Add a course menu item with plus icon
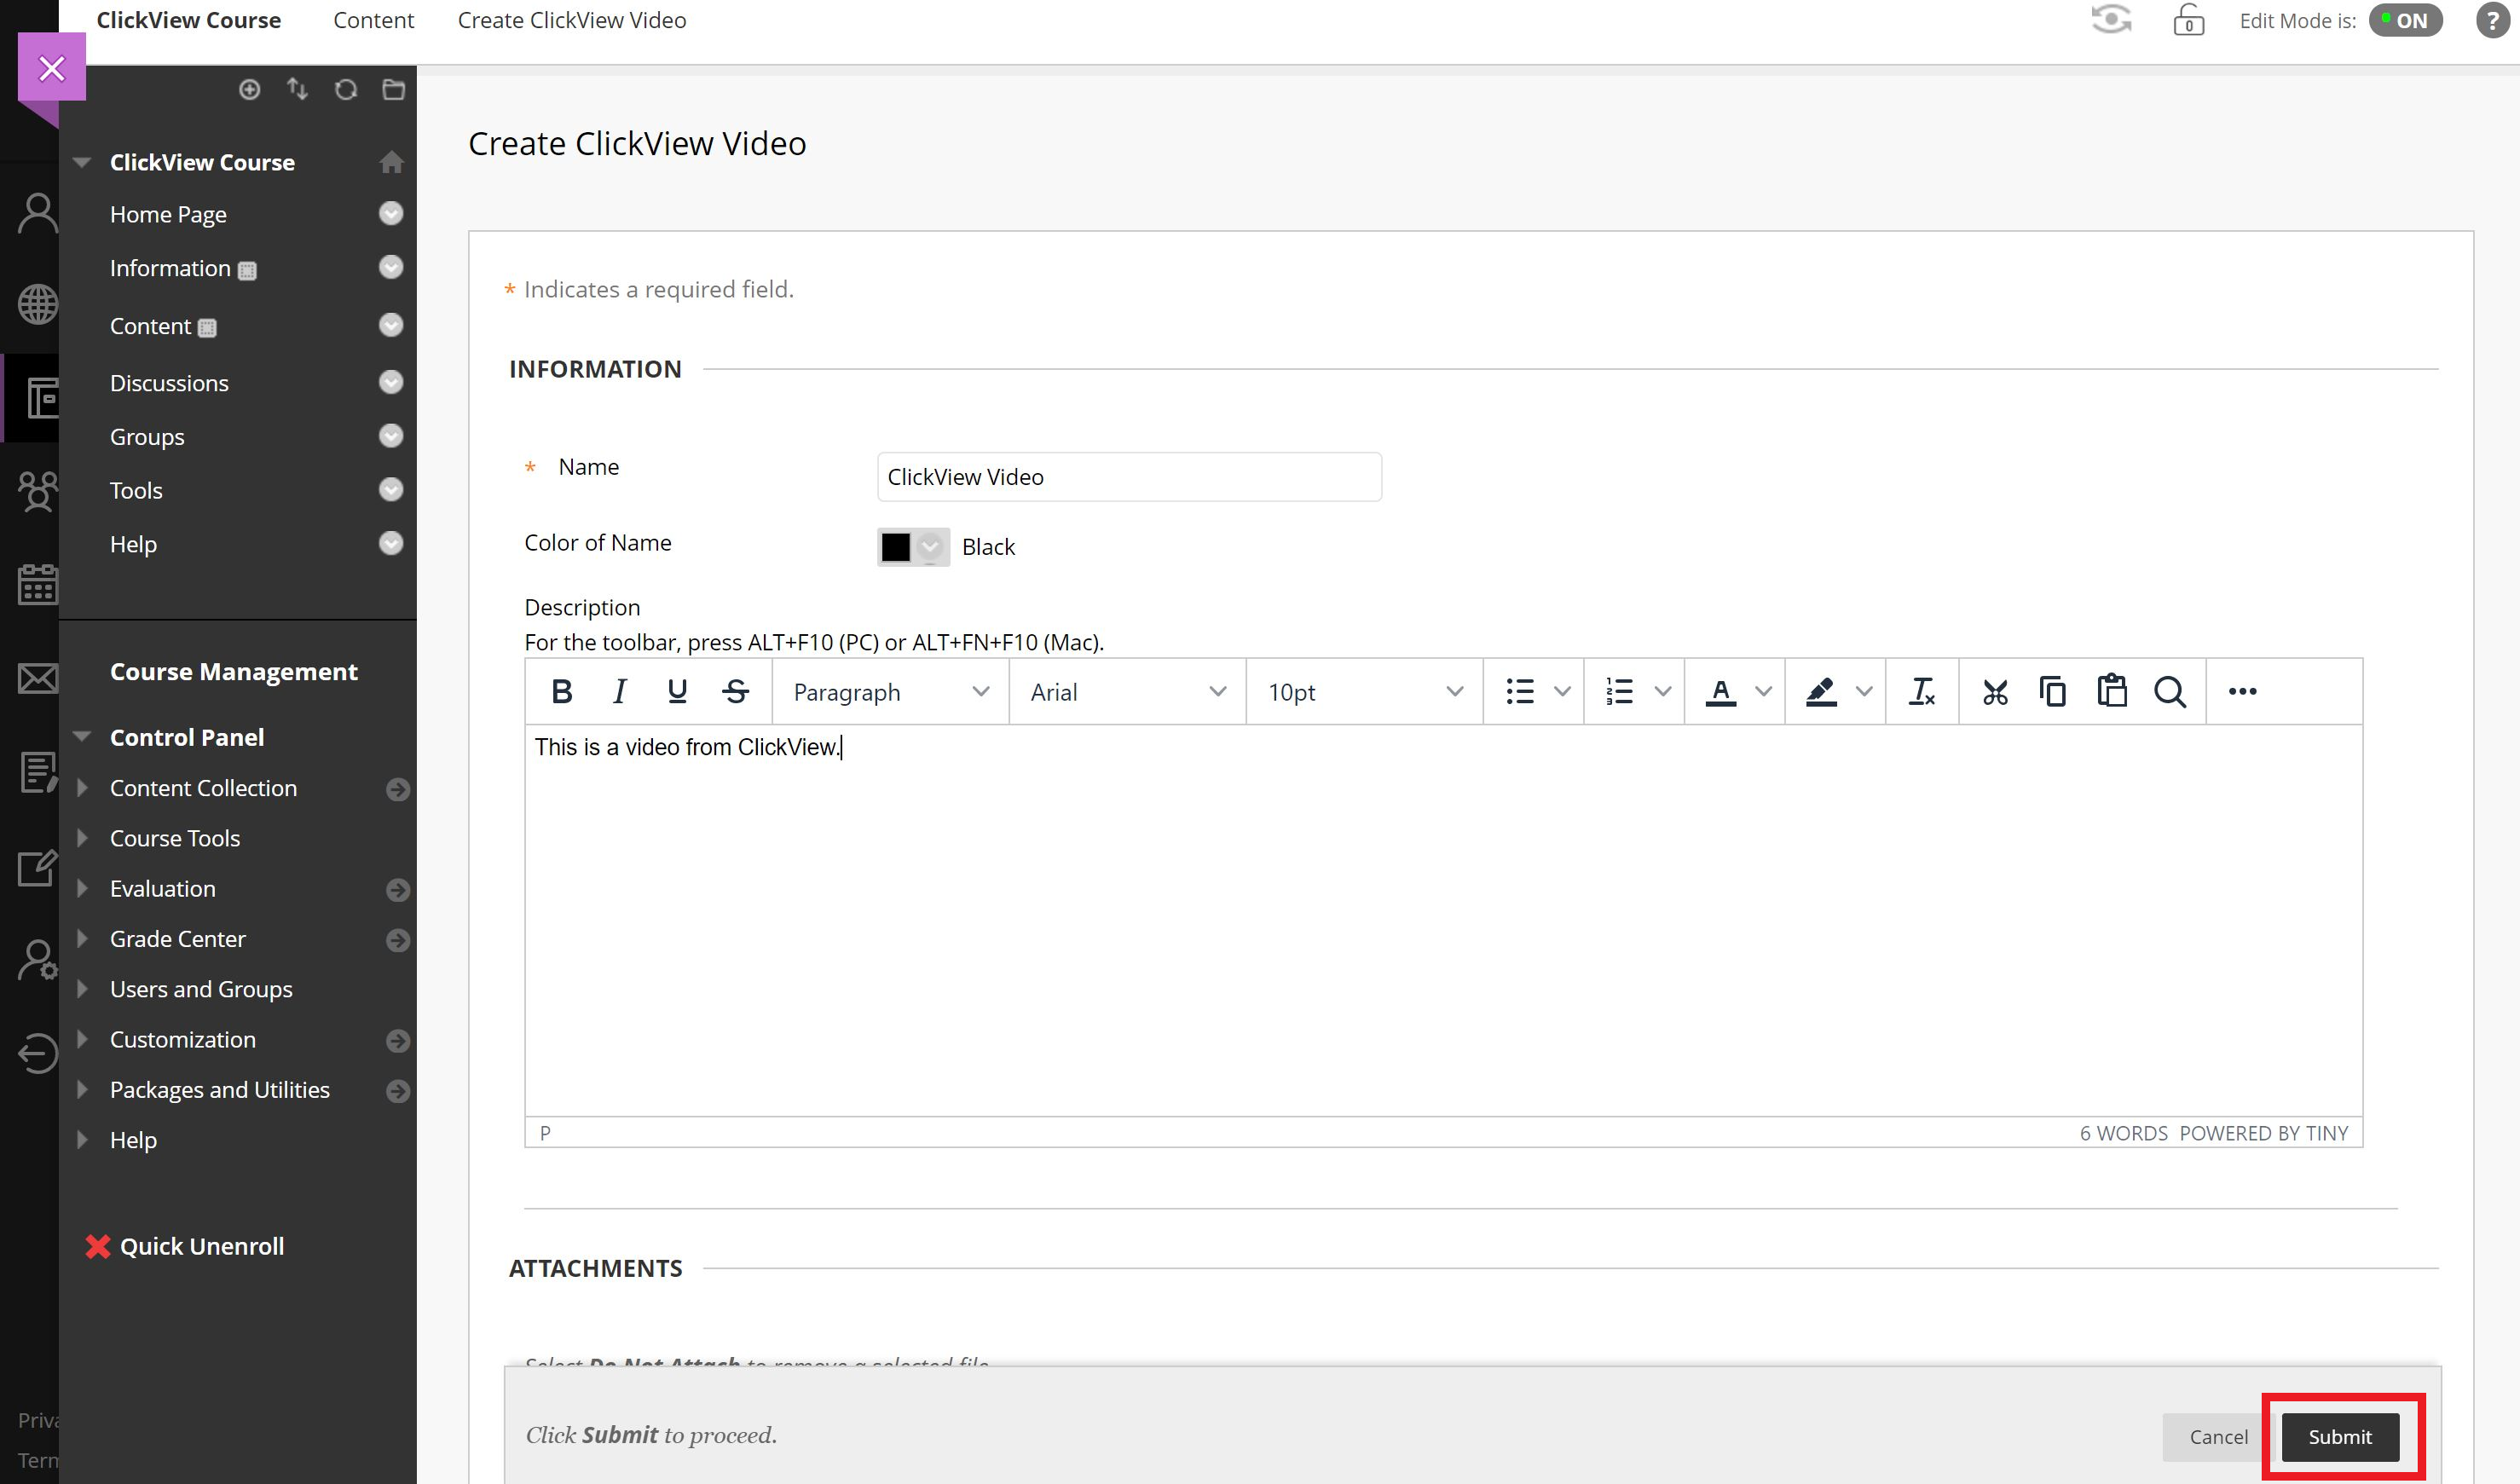This screenshot has width=2520, height=1484. pyautogui.click(x=250, y=90)
